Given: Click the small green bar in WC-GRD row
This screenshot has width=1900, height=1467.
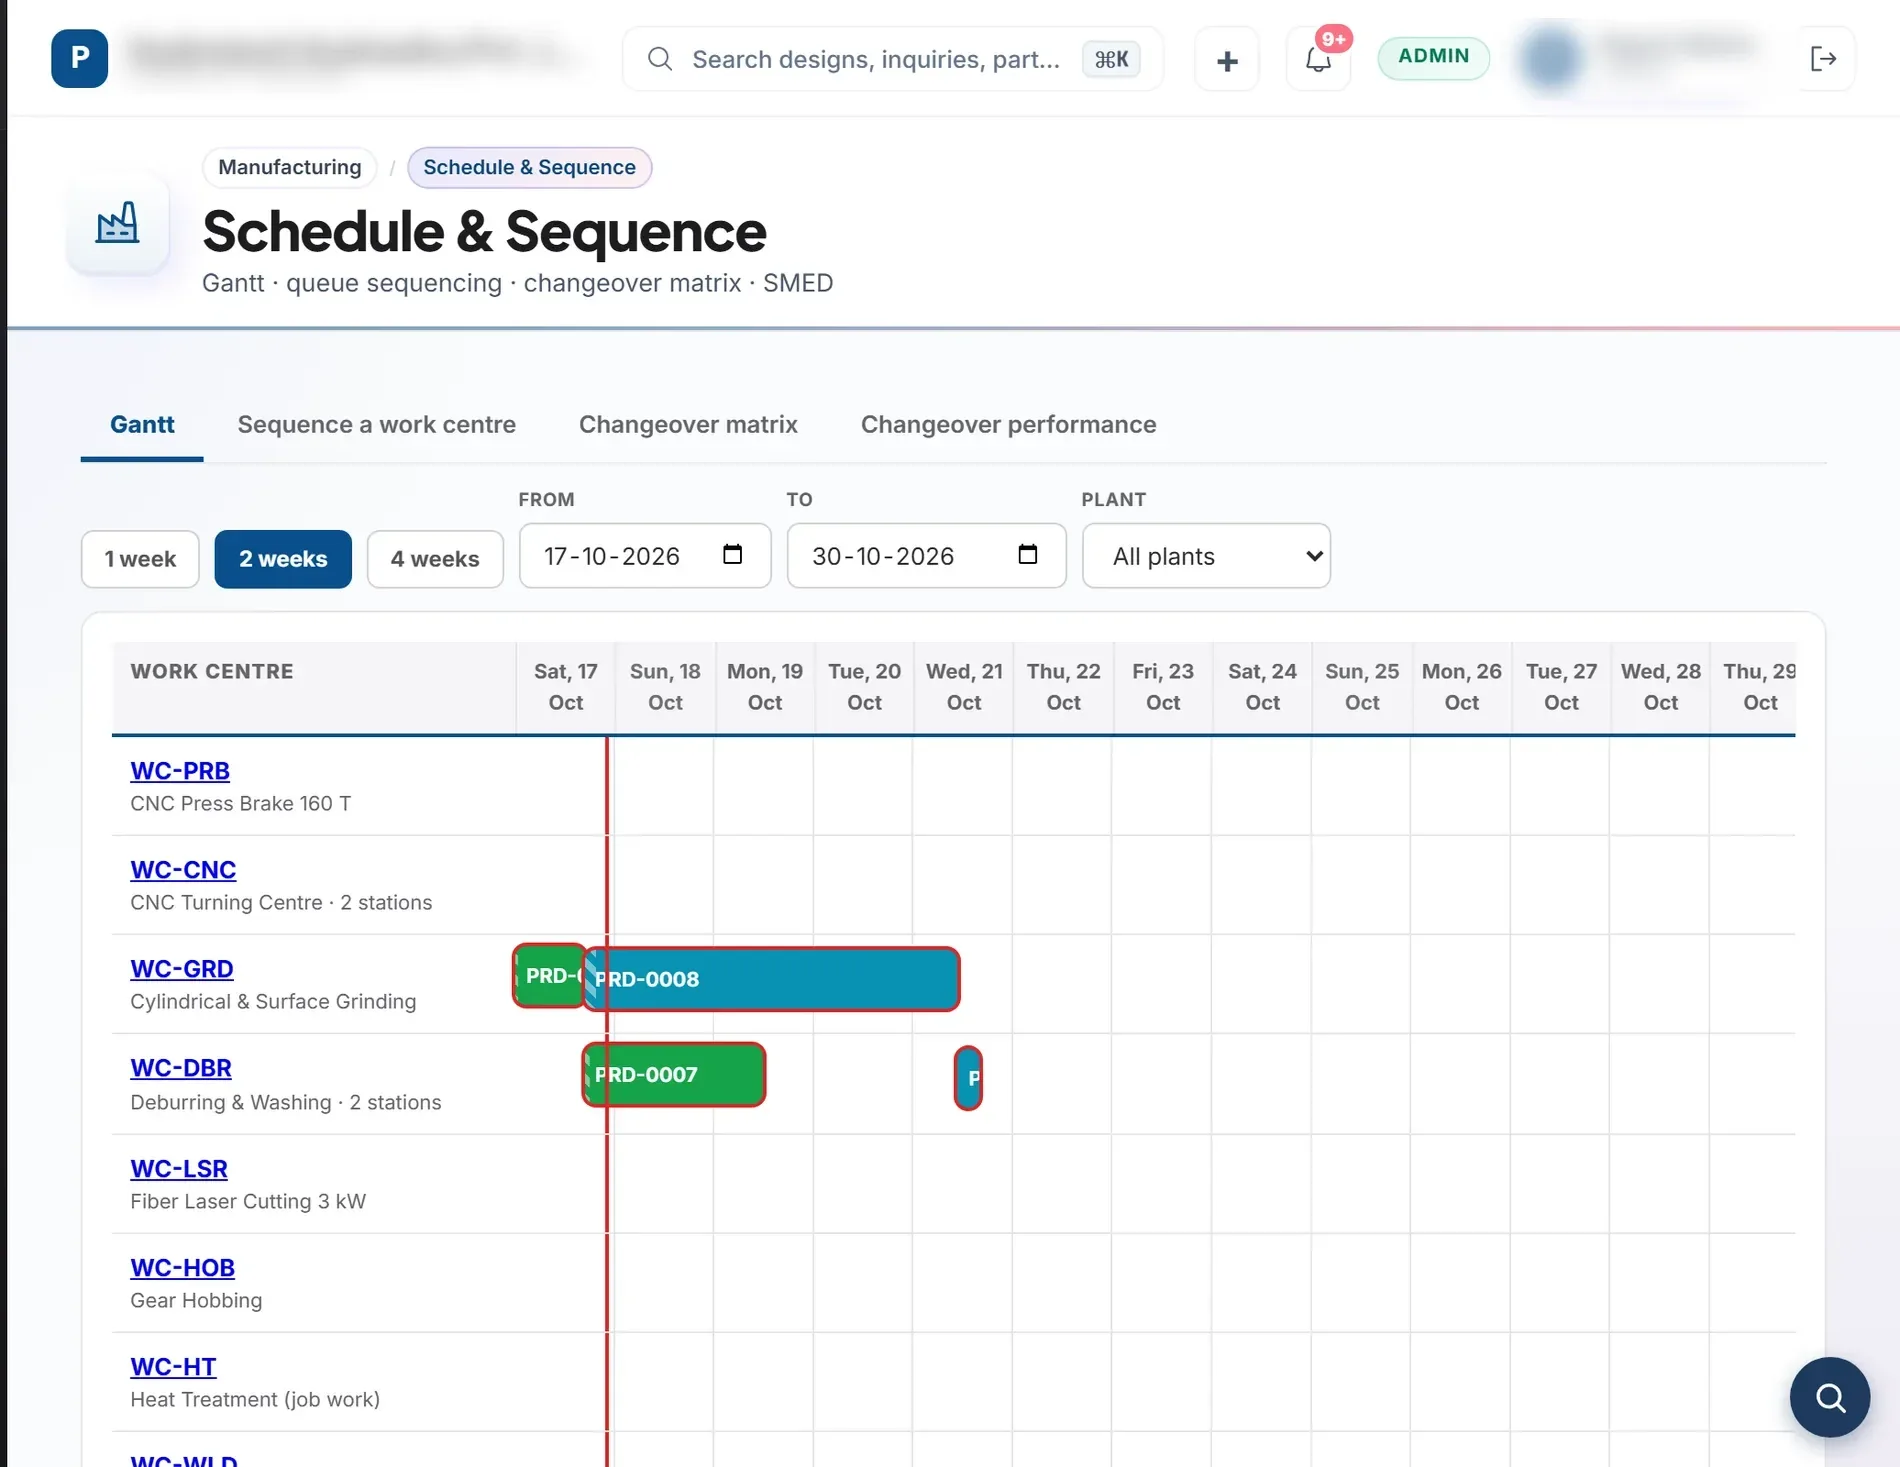Looking at the screenshot, I should [x=548, y=976].
